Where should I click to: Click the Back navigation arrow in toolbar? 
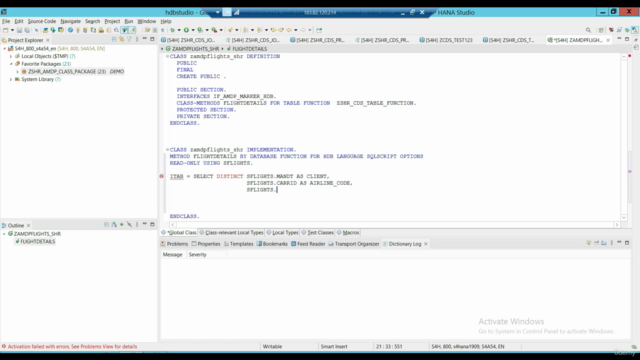click(x=289, y=30)
